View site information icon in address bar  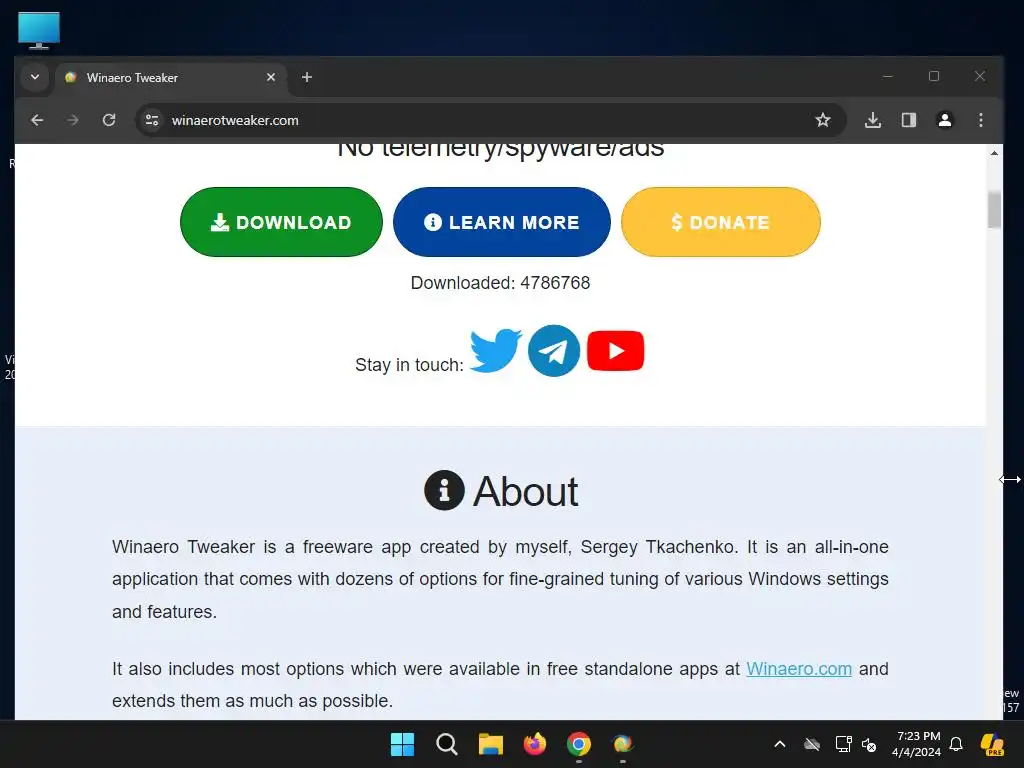[152, 120]
